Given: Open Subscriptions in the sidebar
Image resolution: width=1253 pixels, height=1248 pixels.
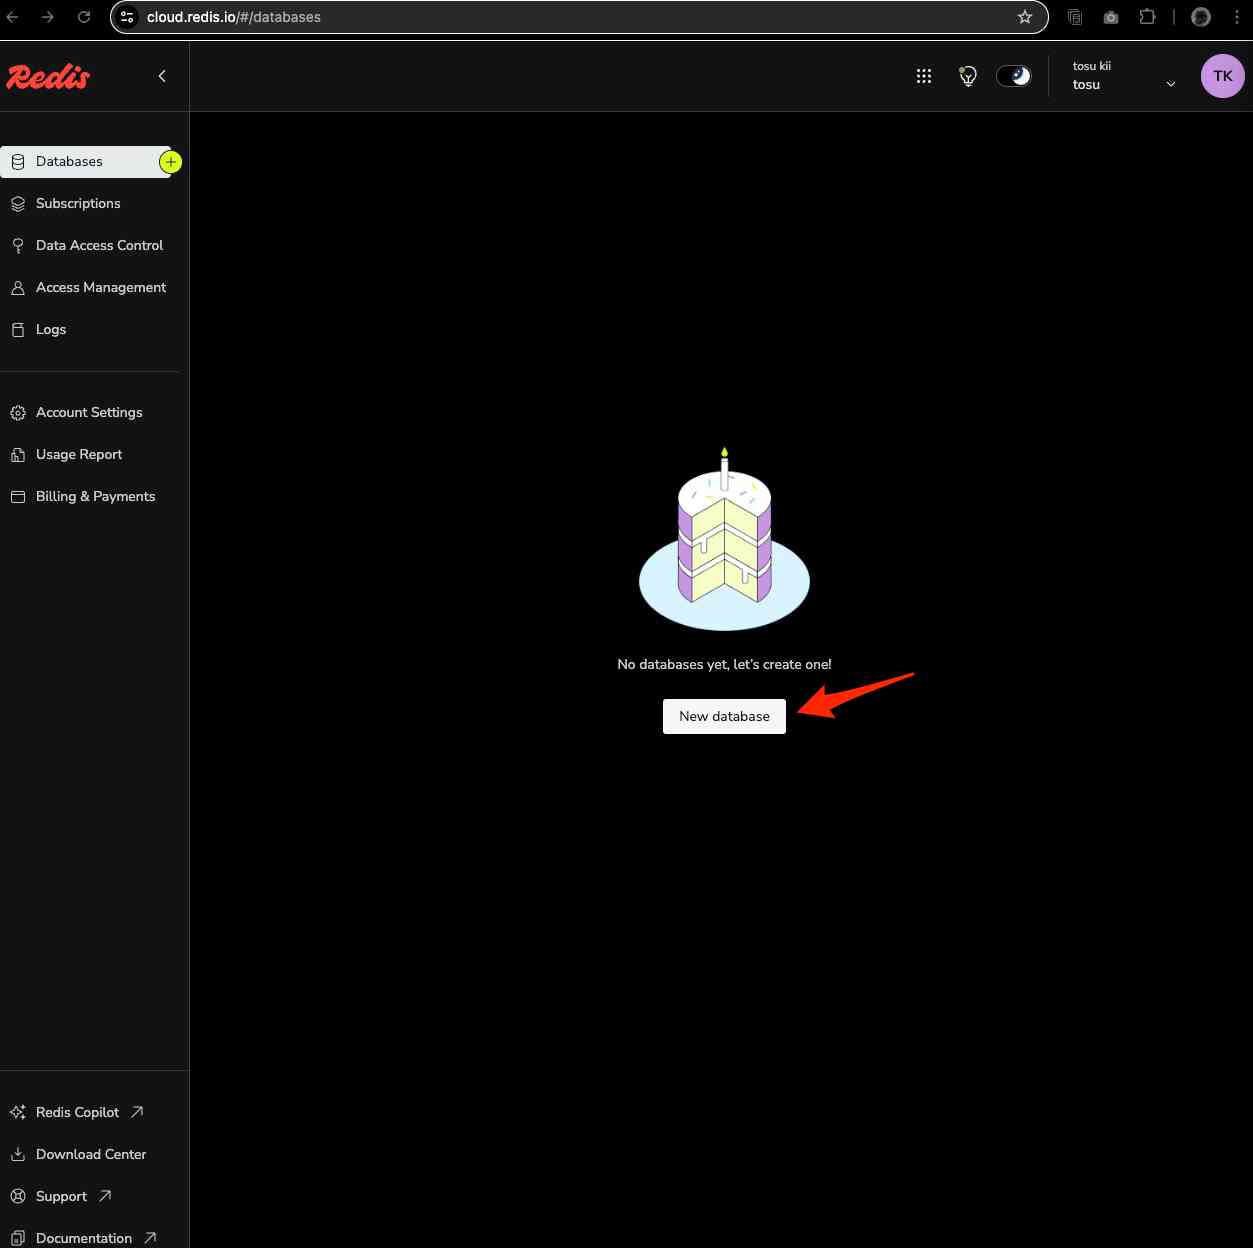Looking at the screenshot, I should point(78,203).
